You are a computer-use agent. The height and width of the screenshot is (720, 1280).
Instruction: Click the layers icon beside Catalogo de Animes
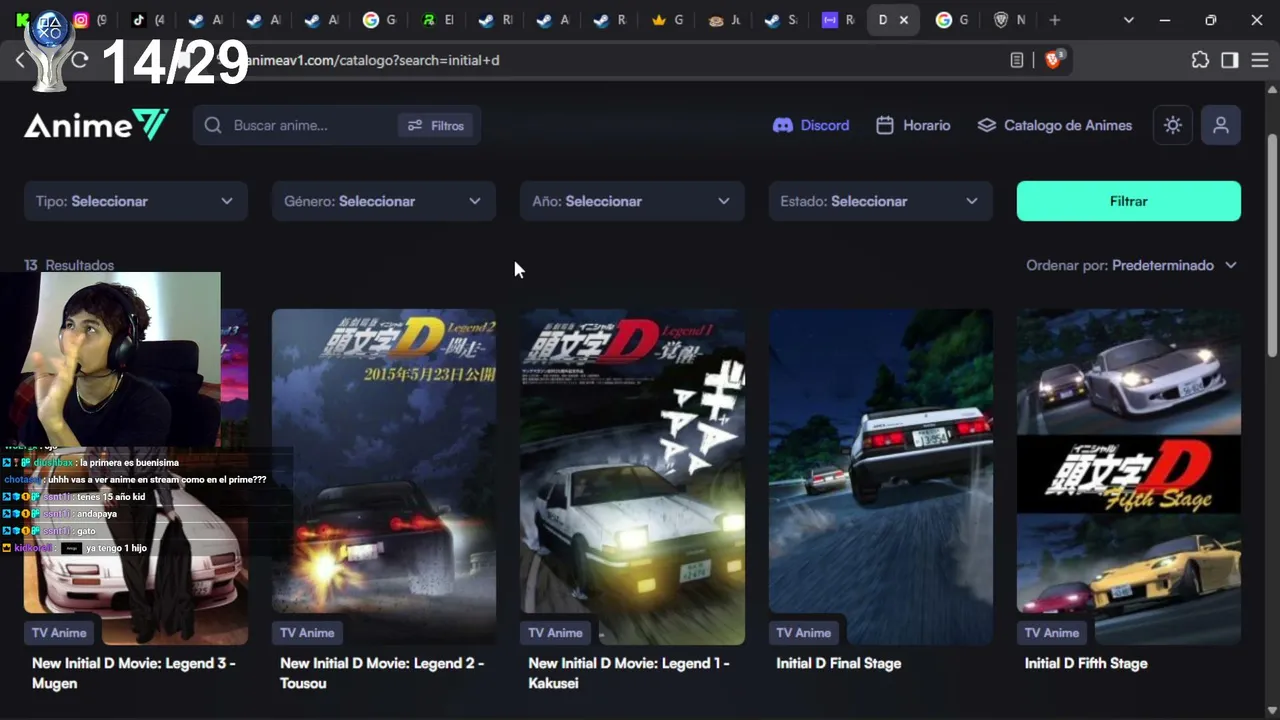(x=987, y=125)
